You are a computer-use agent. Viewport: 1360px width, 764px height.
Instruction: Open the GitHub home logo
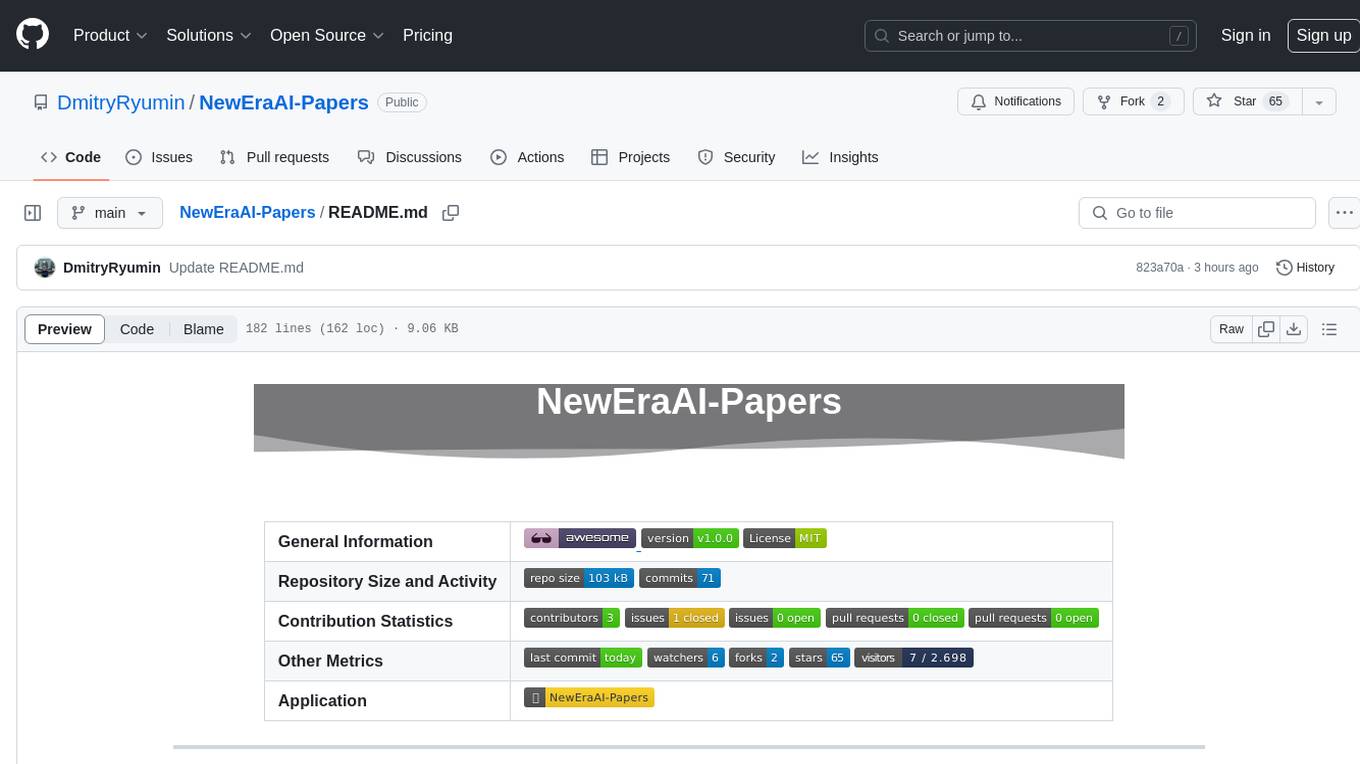(32, 35)
